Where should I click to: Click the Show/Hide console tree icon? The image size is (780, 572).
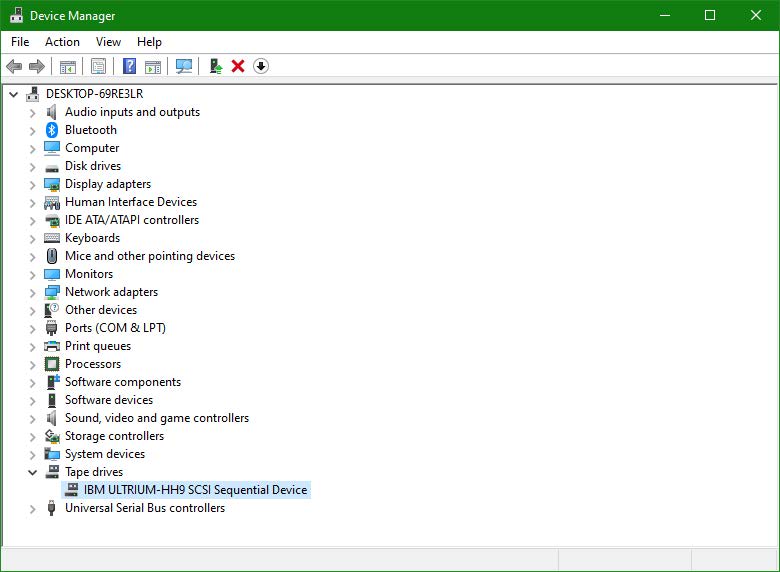(68, 66)
